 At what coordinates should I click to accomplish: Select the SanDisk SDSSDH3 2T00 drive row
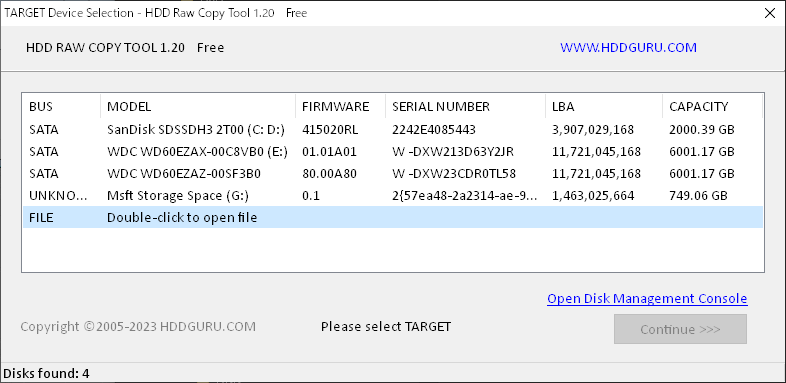(393, 130)
